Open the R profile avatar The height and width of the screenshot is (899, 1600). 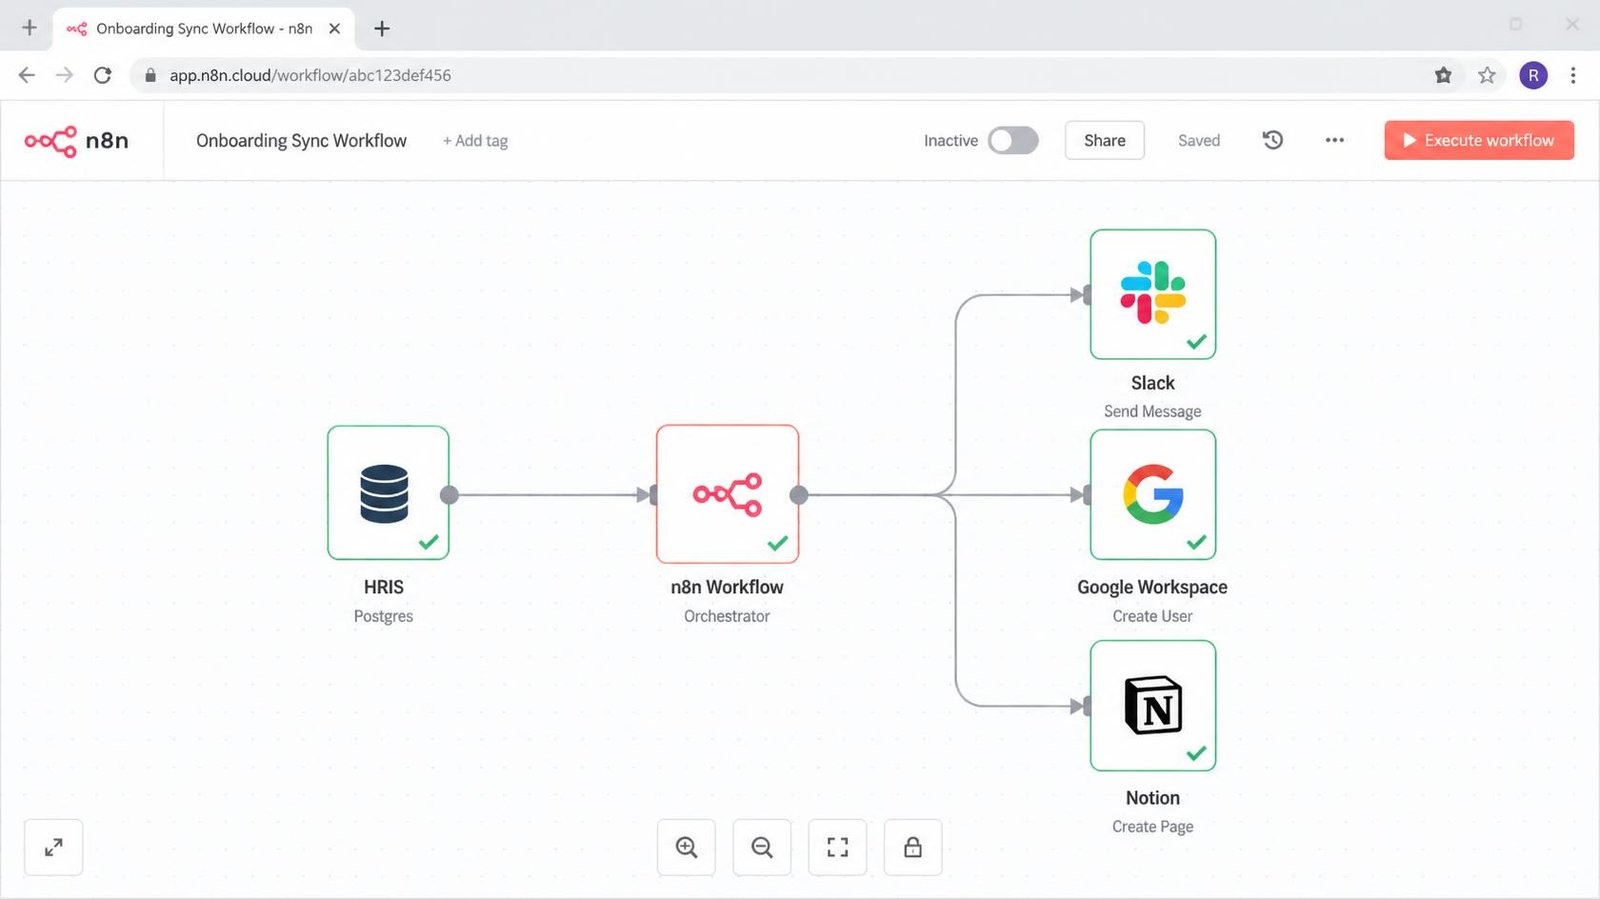(1533, 75)
